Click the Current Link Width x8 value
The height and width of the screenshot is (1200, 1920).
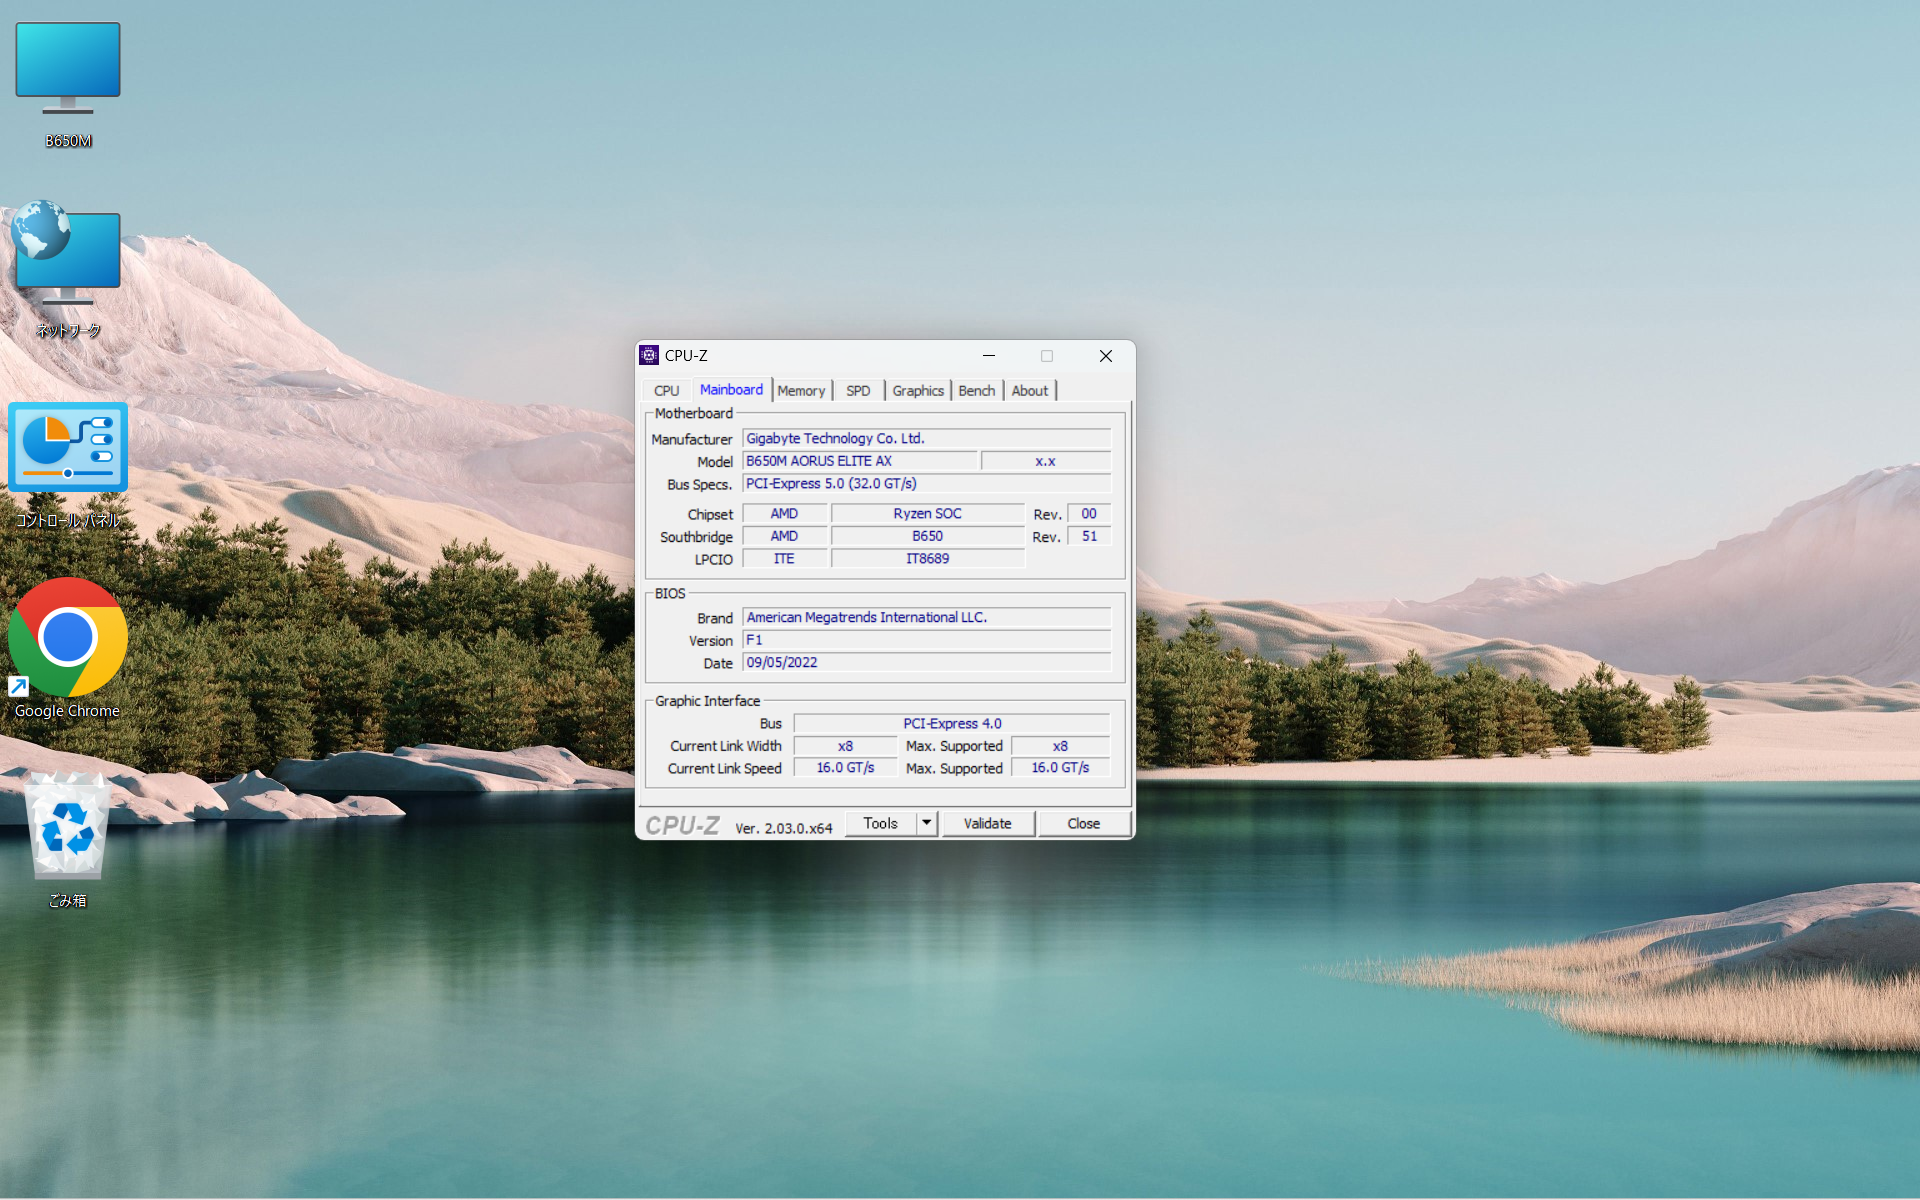coord(845,746)
